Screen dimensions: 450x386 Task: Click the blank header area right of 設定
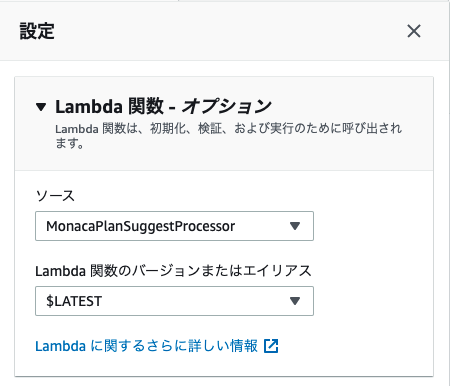click(x=230, y=31)
